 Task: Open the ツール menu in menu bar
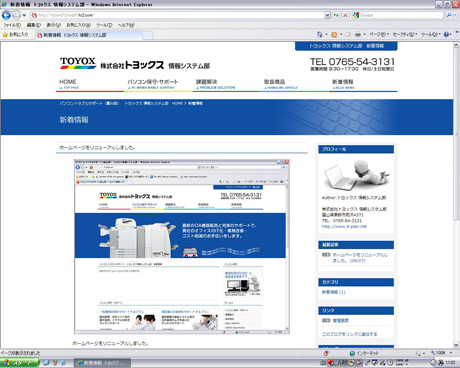coord(104,25)
